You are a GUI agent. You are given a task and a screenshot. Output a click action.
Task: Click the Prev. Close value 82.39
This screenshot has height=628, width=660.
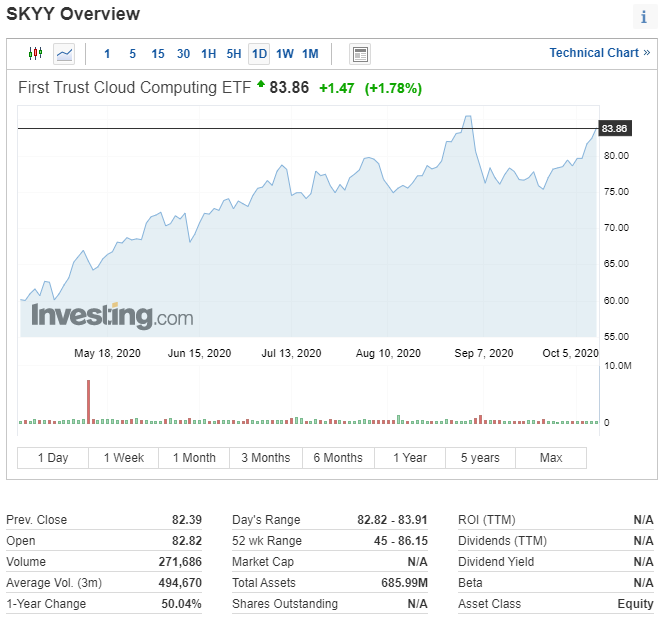[x=187, y=520]
